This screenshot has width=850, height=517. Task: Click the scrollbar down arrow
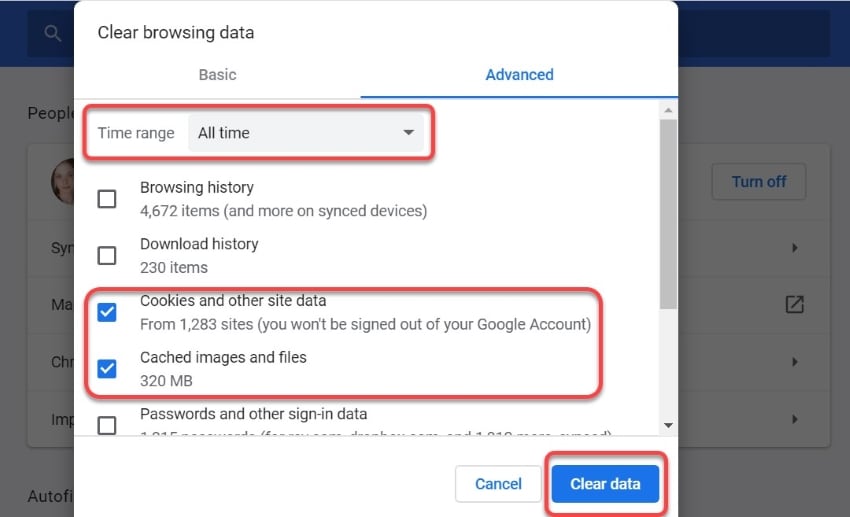[x=668, y=425]
